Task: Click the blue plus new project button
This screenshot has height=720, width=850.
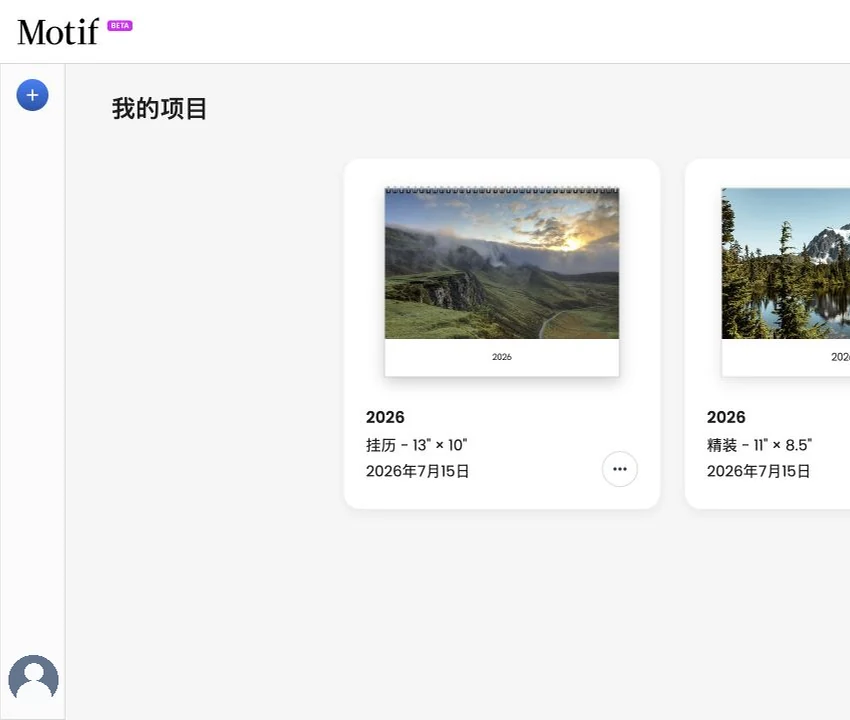Action: pos(33,95)
